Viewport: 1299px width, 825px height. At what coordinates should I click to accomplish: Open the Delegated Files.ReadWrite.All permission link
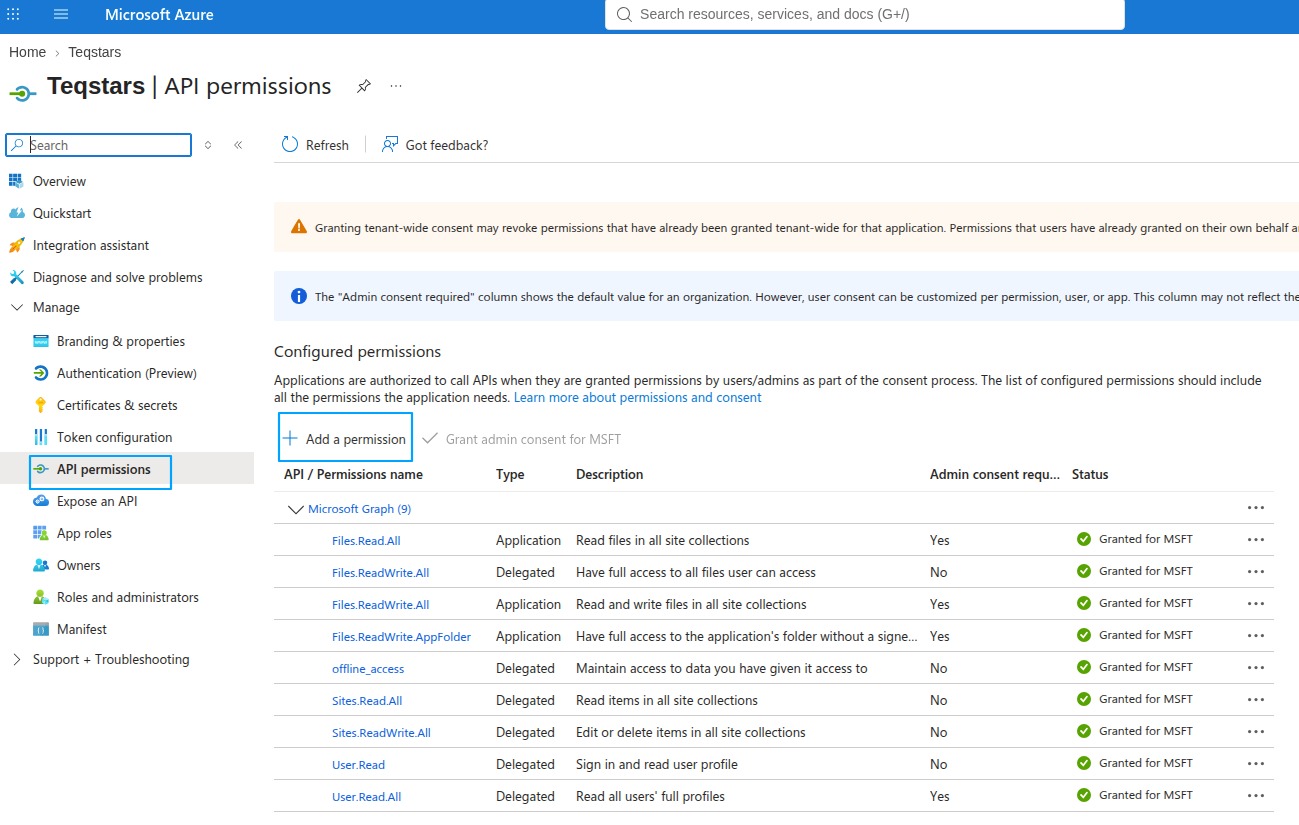380,573
